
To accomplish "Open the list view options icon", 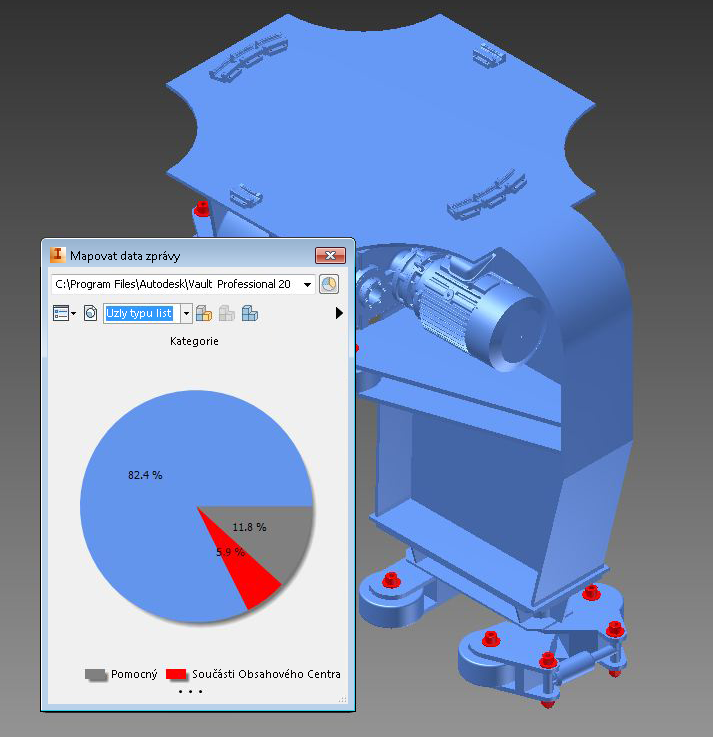I will click(x=61, y=313).
